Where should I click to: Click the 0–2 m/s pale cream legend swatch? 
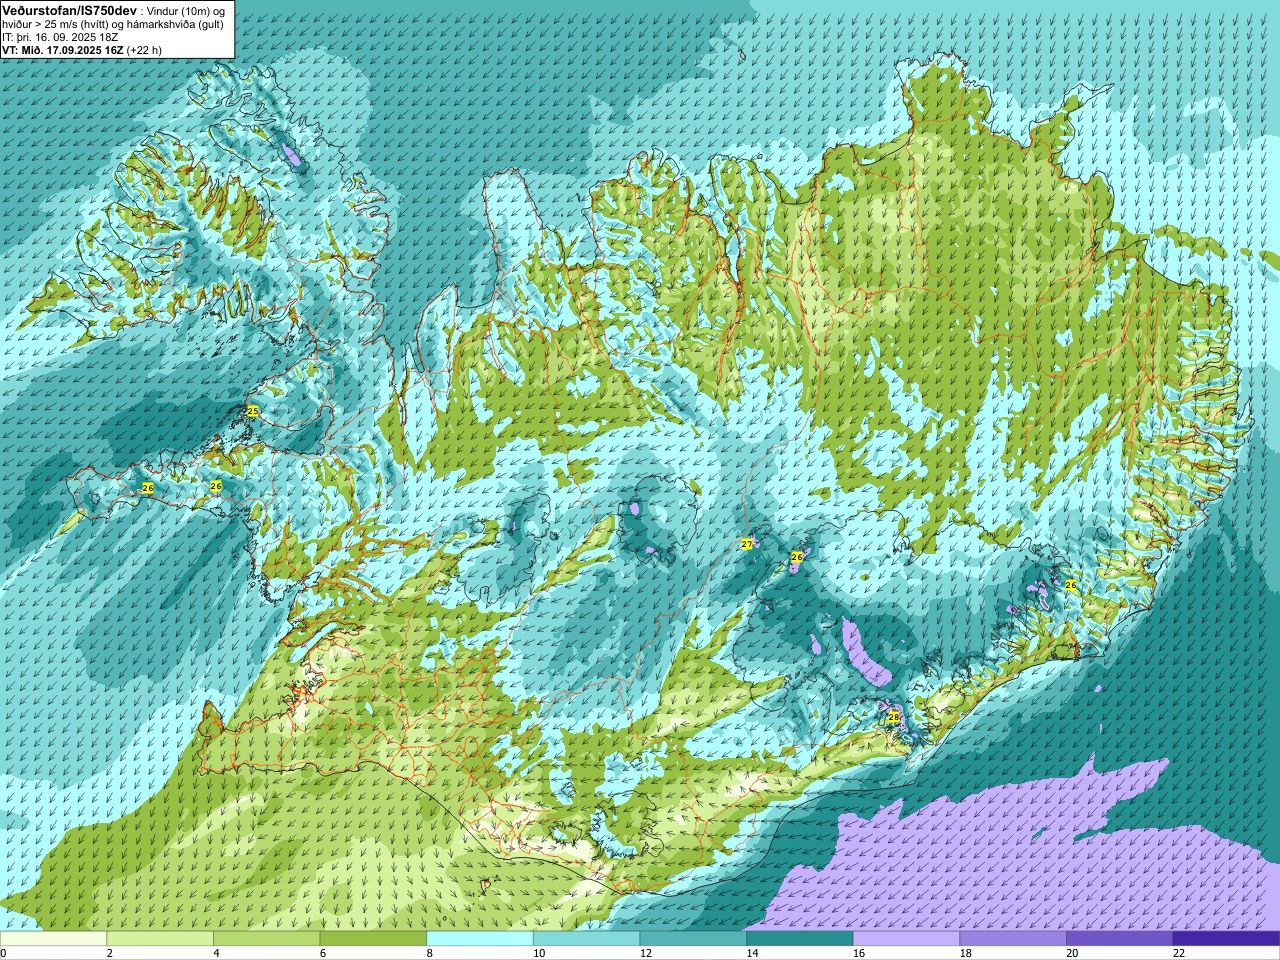(x=53, y=938)
